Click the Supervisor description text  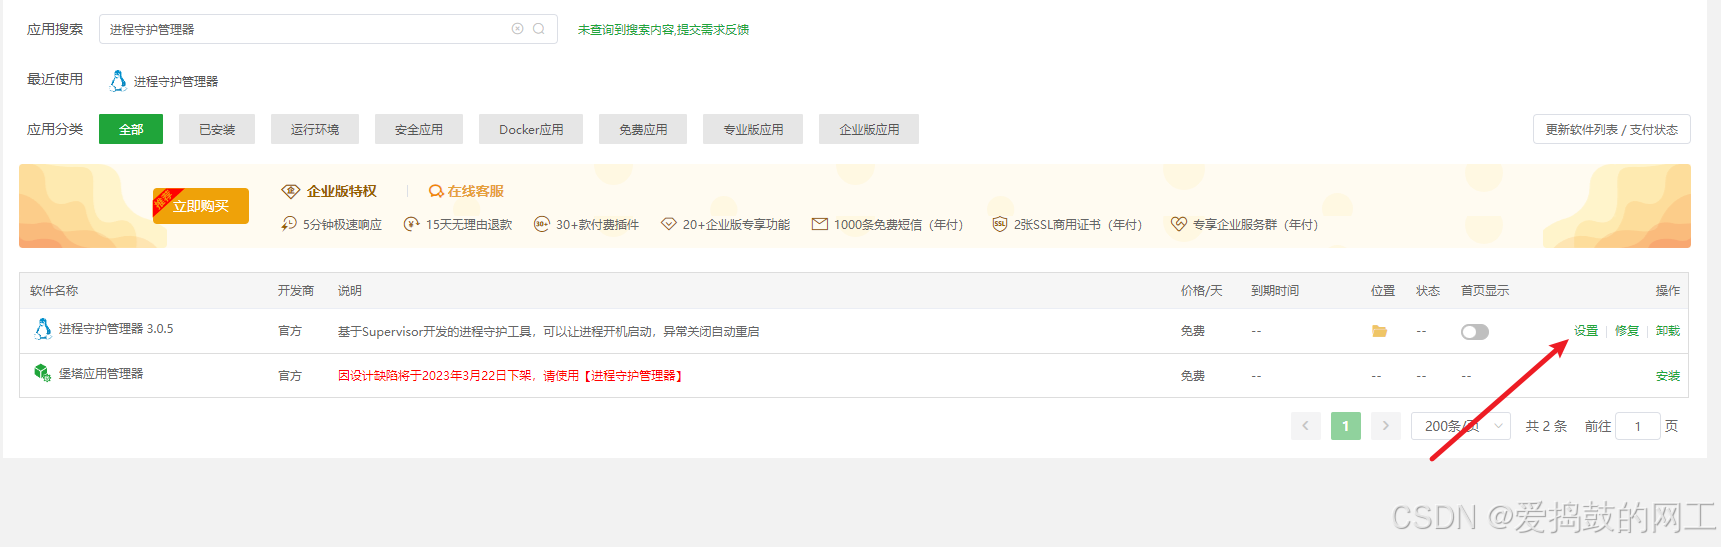(x=548, y=331)
